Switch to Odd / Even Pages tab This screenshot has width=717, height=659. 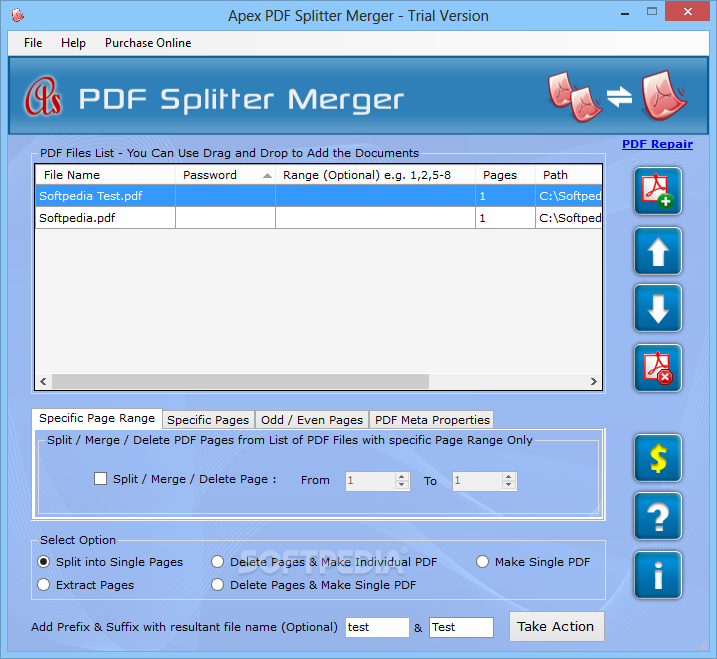(x=312, y=420)
